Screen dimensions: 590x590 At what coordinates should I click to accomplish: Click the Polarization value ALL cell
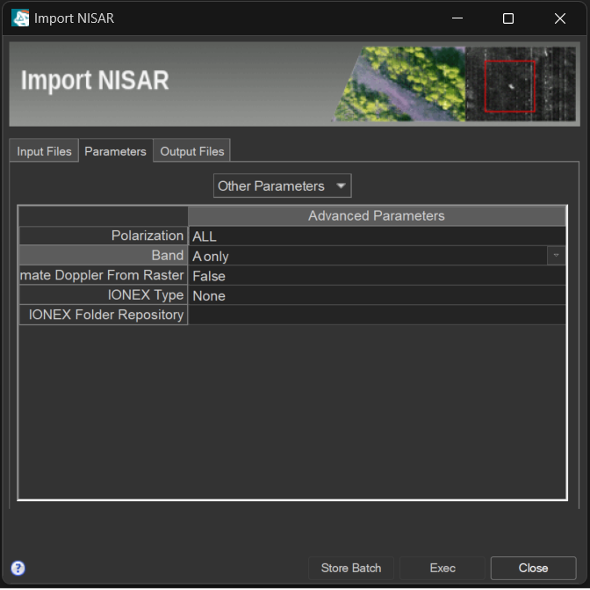tap(377, 236)
